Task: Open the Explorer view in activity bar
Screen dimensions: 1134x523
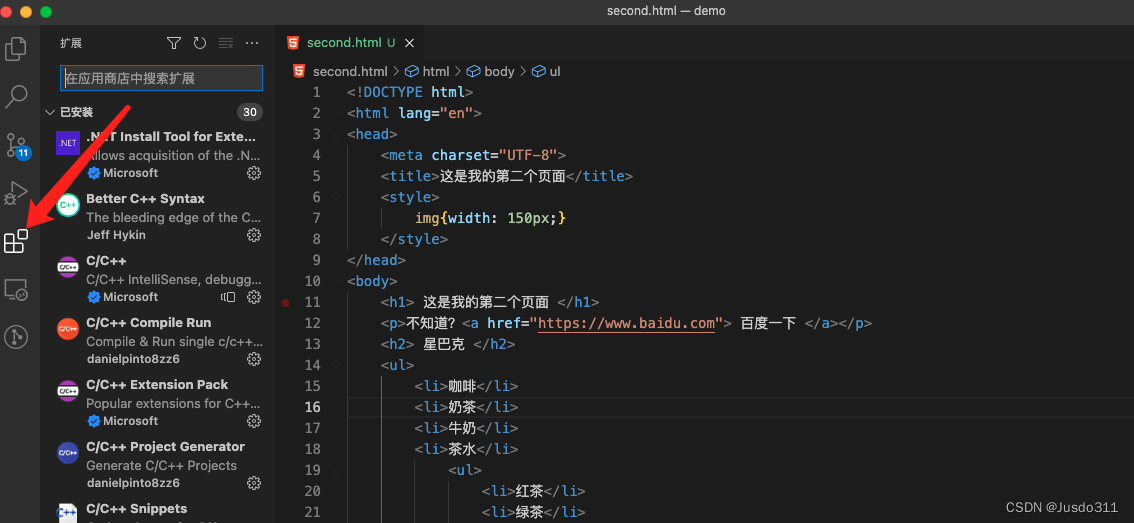Action: point(16,48)
